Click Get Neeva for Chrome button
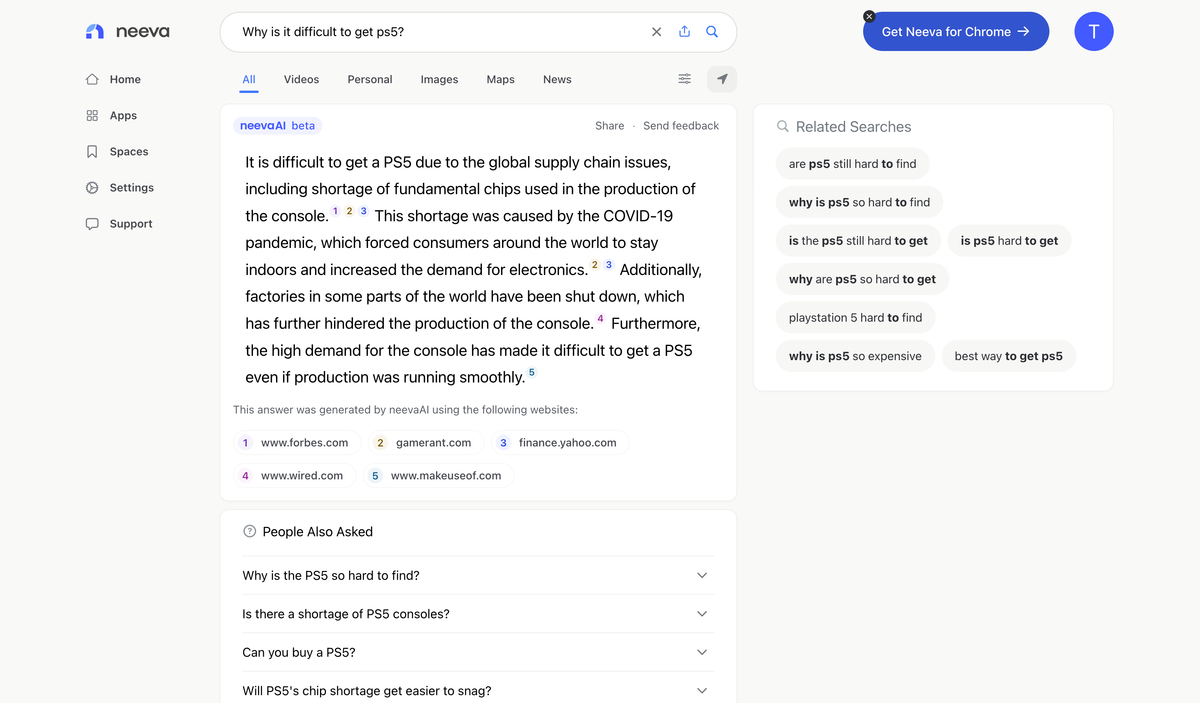The width and height of the screenshot is (1200, 703). click(956, 32)
